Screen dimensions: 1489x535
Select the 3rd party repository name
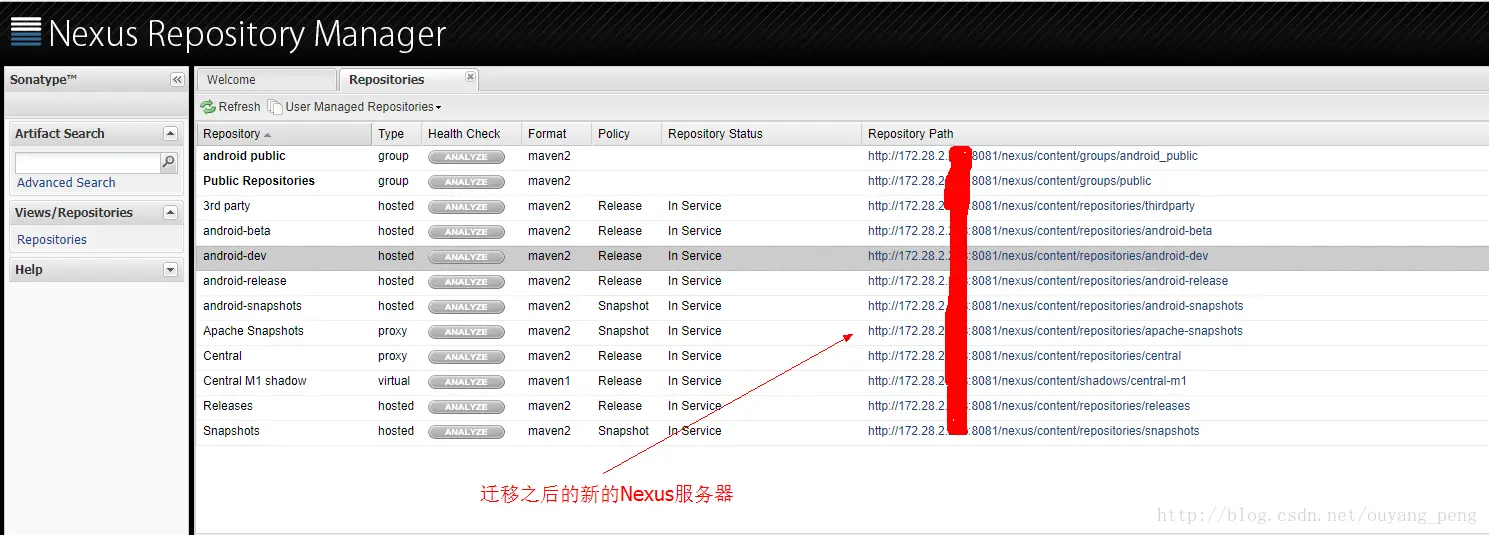(x=227, y=206)
